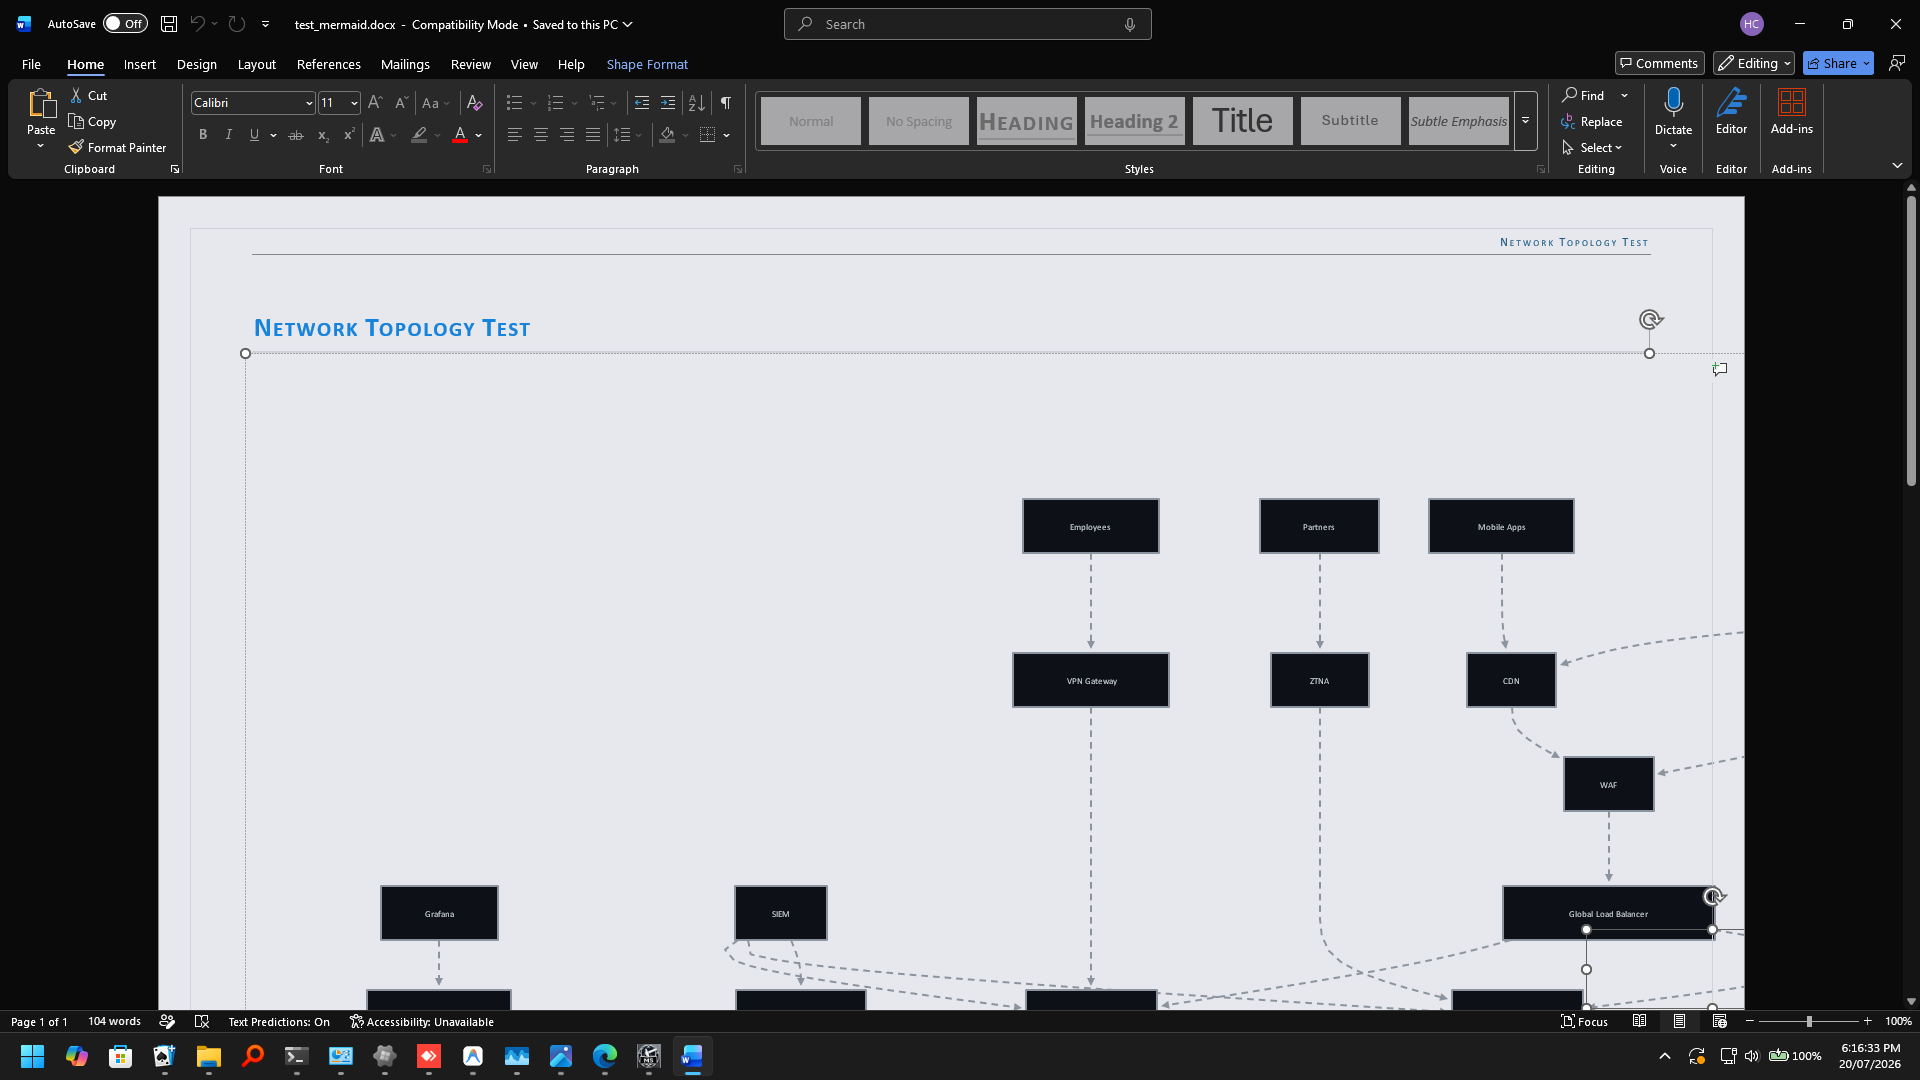Click the vertical scrollbar thumb
Image resolution: width=1920 pixels, height=1080 pixels.
(1911, 340)
